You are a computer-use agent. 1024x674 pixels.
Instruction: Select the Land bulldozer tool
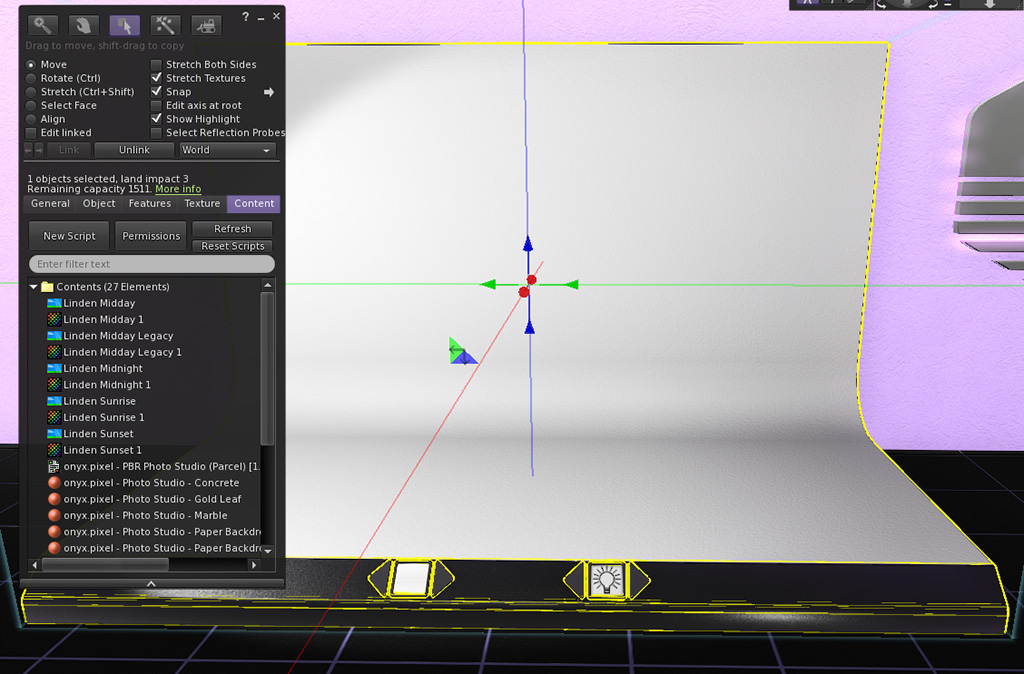point(206,25)
